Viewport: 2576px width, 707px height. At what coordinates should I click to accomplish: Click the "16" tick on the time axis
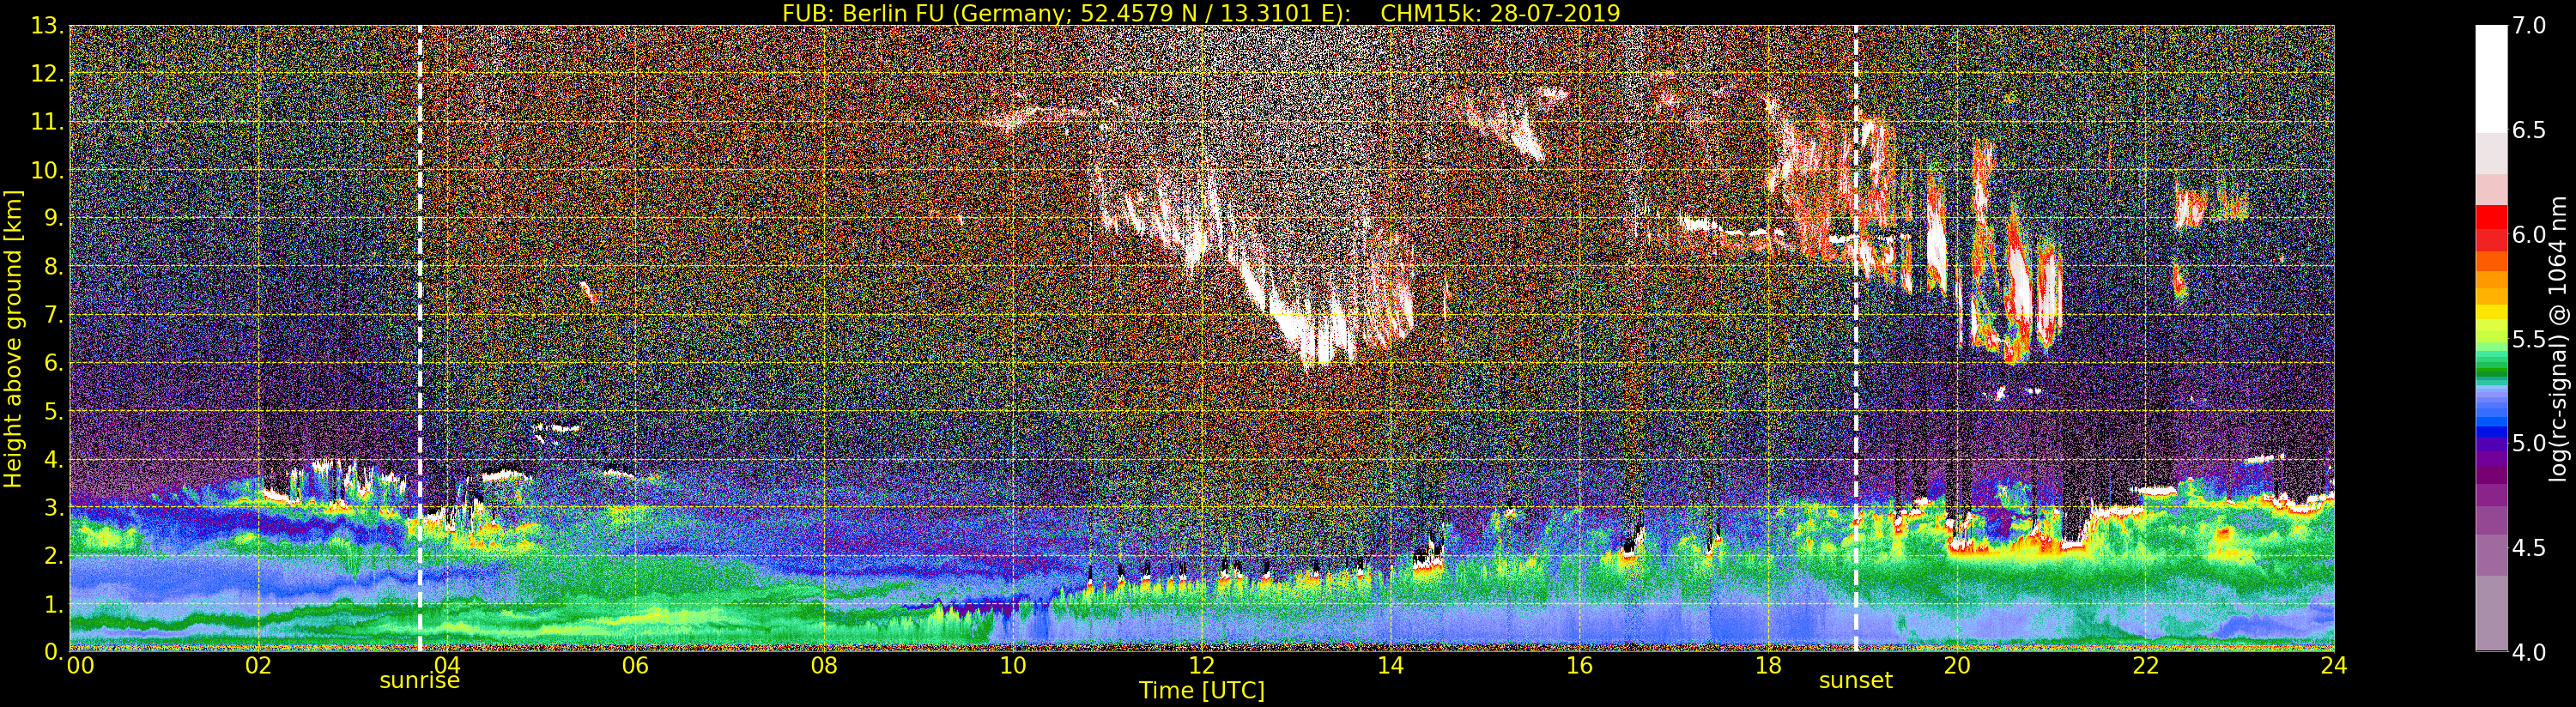click(1579, 666)
